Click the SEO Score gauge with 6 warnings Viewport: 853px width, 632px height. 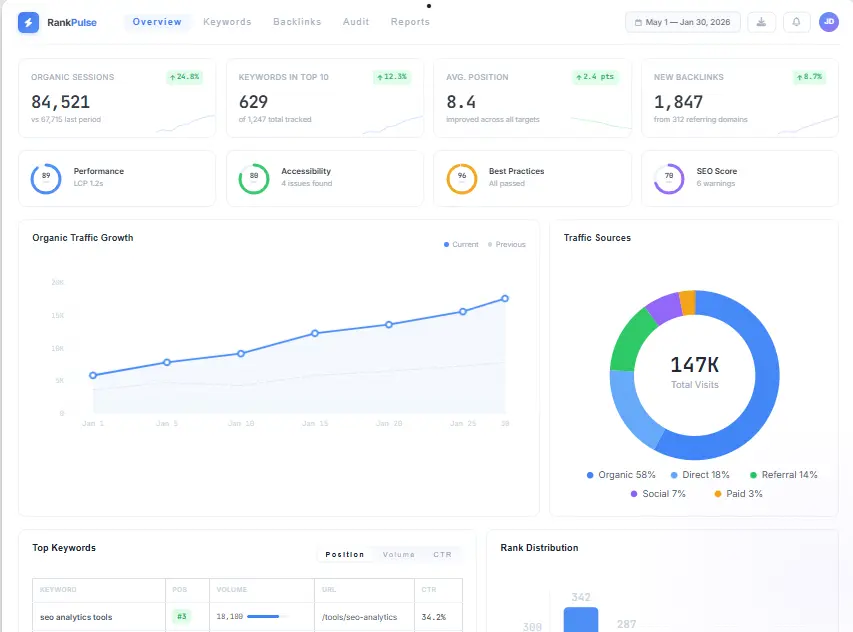pyautogui.click(x=671, y=177)
